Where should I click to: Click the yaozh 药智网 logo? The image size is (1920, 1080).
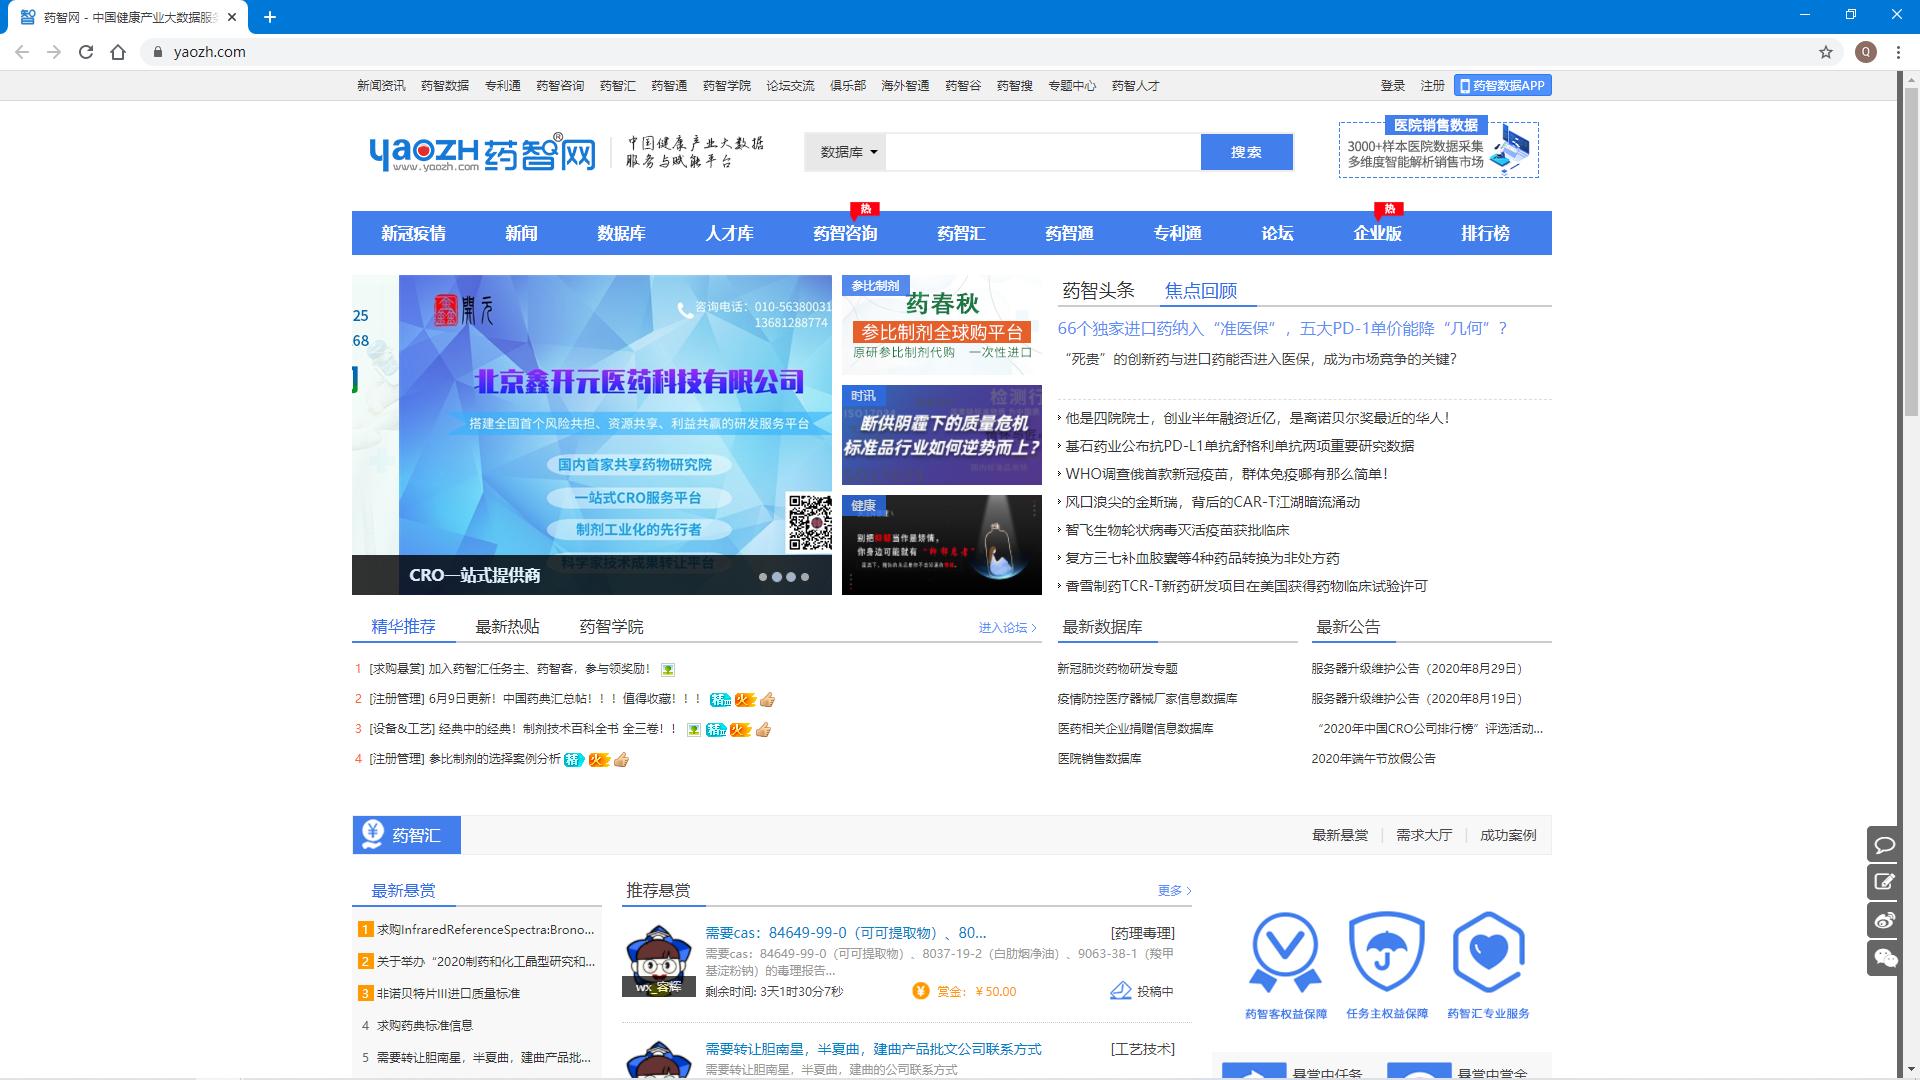click(484, 151)
